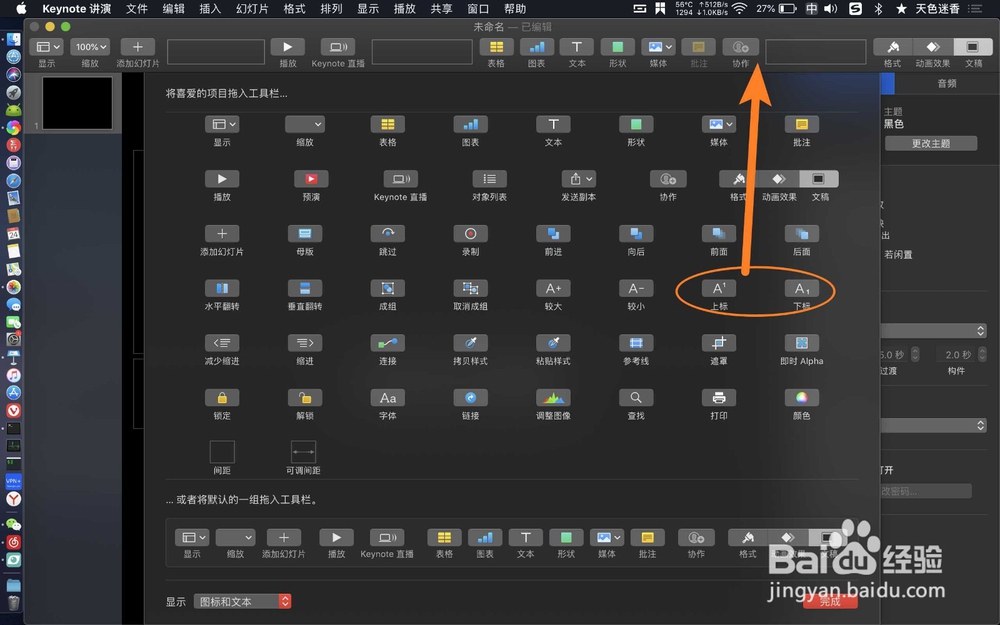The width and height of the screenshot is (1000, 625).
Task: Click the 粘贴样式 paste style icon
Action: click(554, 343)
